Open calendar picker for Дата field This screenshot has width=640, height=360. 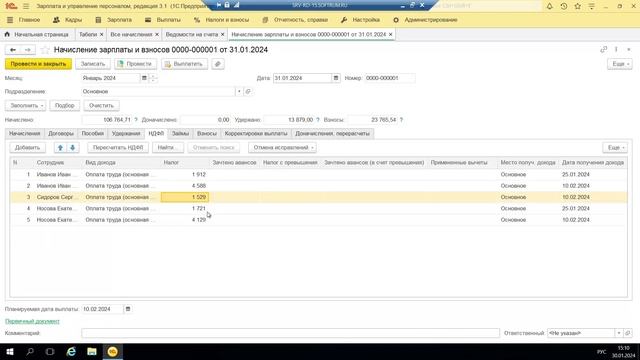pyautogui.click(x=336, y=78)
